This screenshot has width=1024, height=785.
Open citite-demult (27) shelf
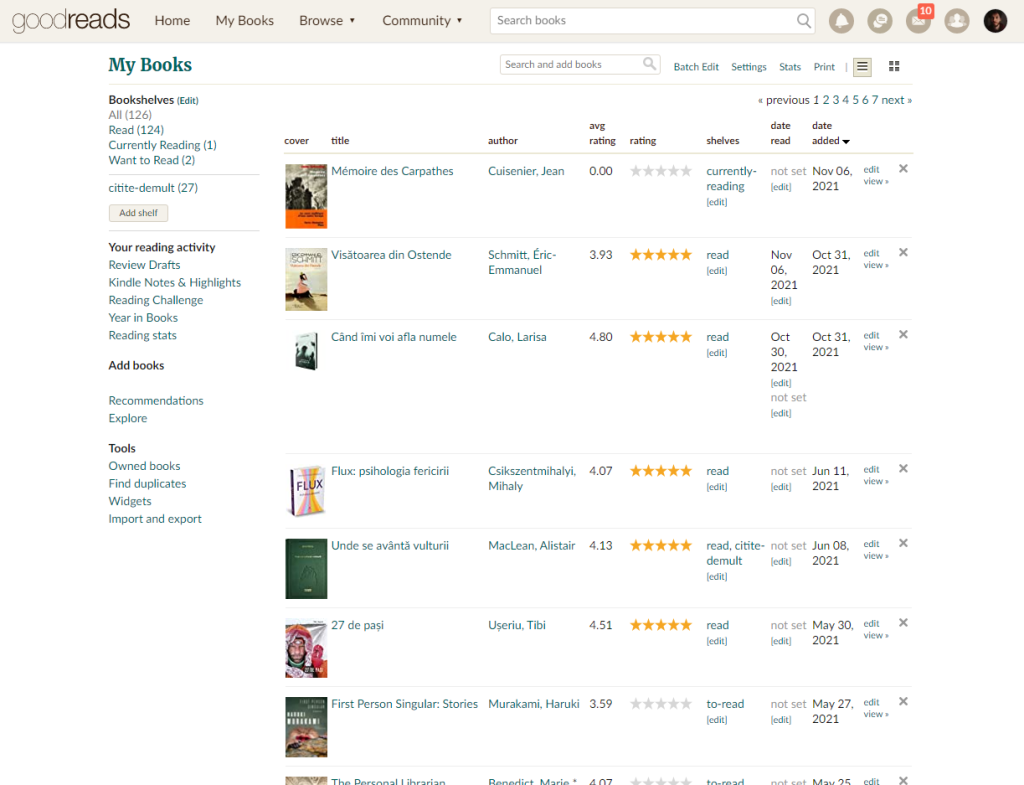[153, 187]
